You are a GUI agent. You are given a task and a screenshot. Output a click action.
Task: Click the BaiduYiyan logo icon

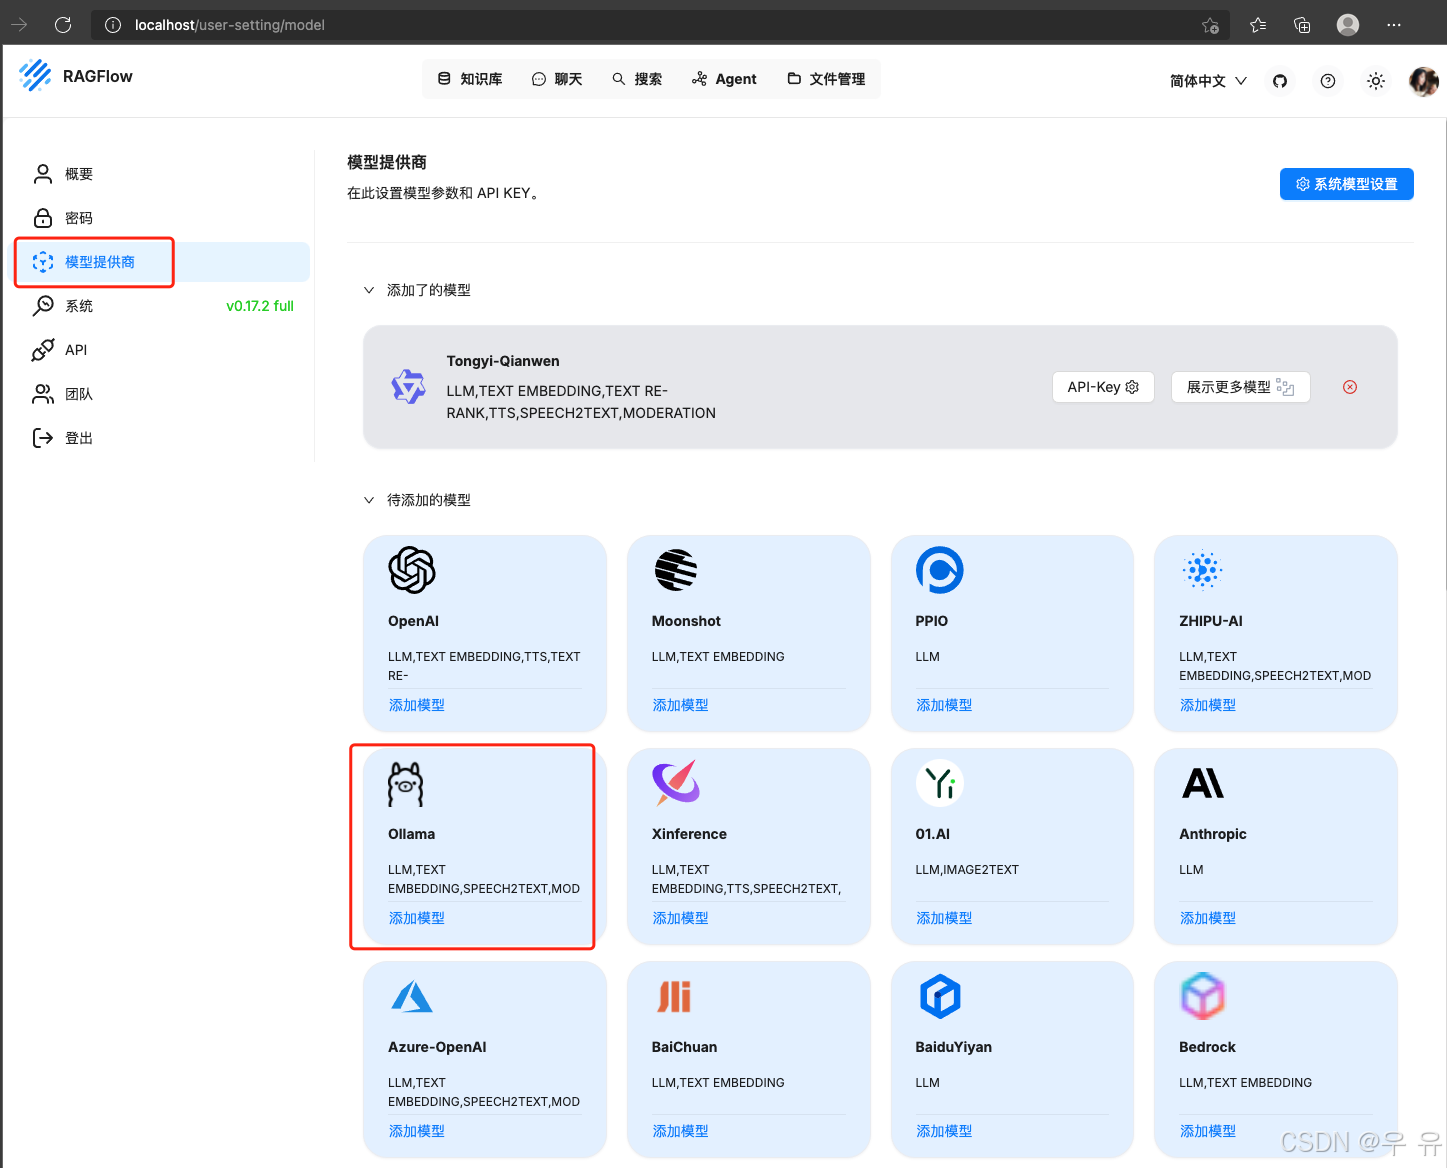[939, 996]
